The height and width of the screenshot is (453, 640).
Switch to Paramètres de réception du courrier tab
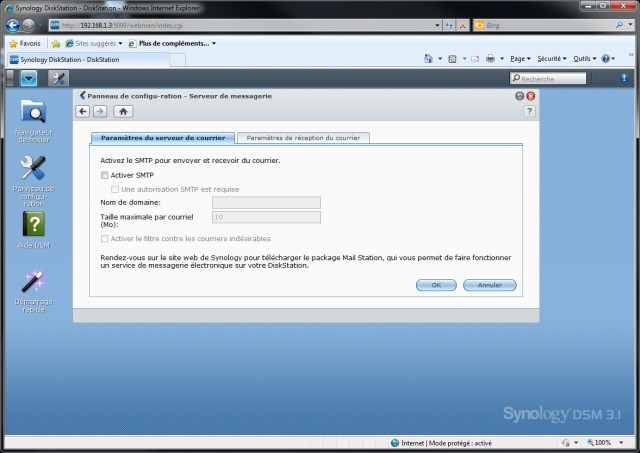303,138
